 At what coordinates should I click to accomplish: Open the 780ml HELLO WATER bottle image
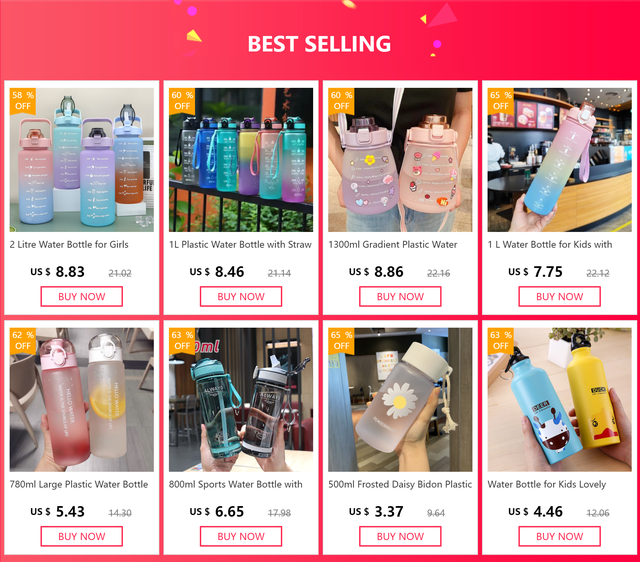pyautogui.click(x=82, y=400)
